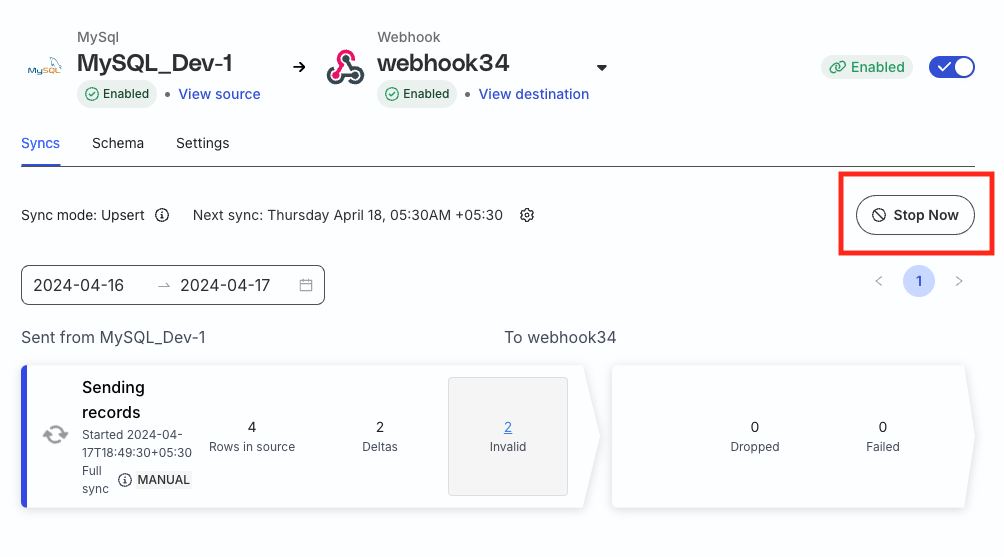Open the next sync schedule gear icon
This screenshot has height=557, width=1004.
527,215
